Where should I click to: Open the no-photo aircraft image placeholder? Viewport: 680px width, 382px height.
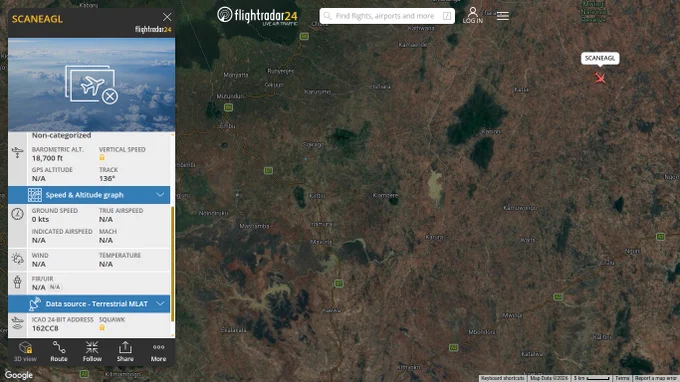click(x=92, y=85)
